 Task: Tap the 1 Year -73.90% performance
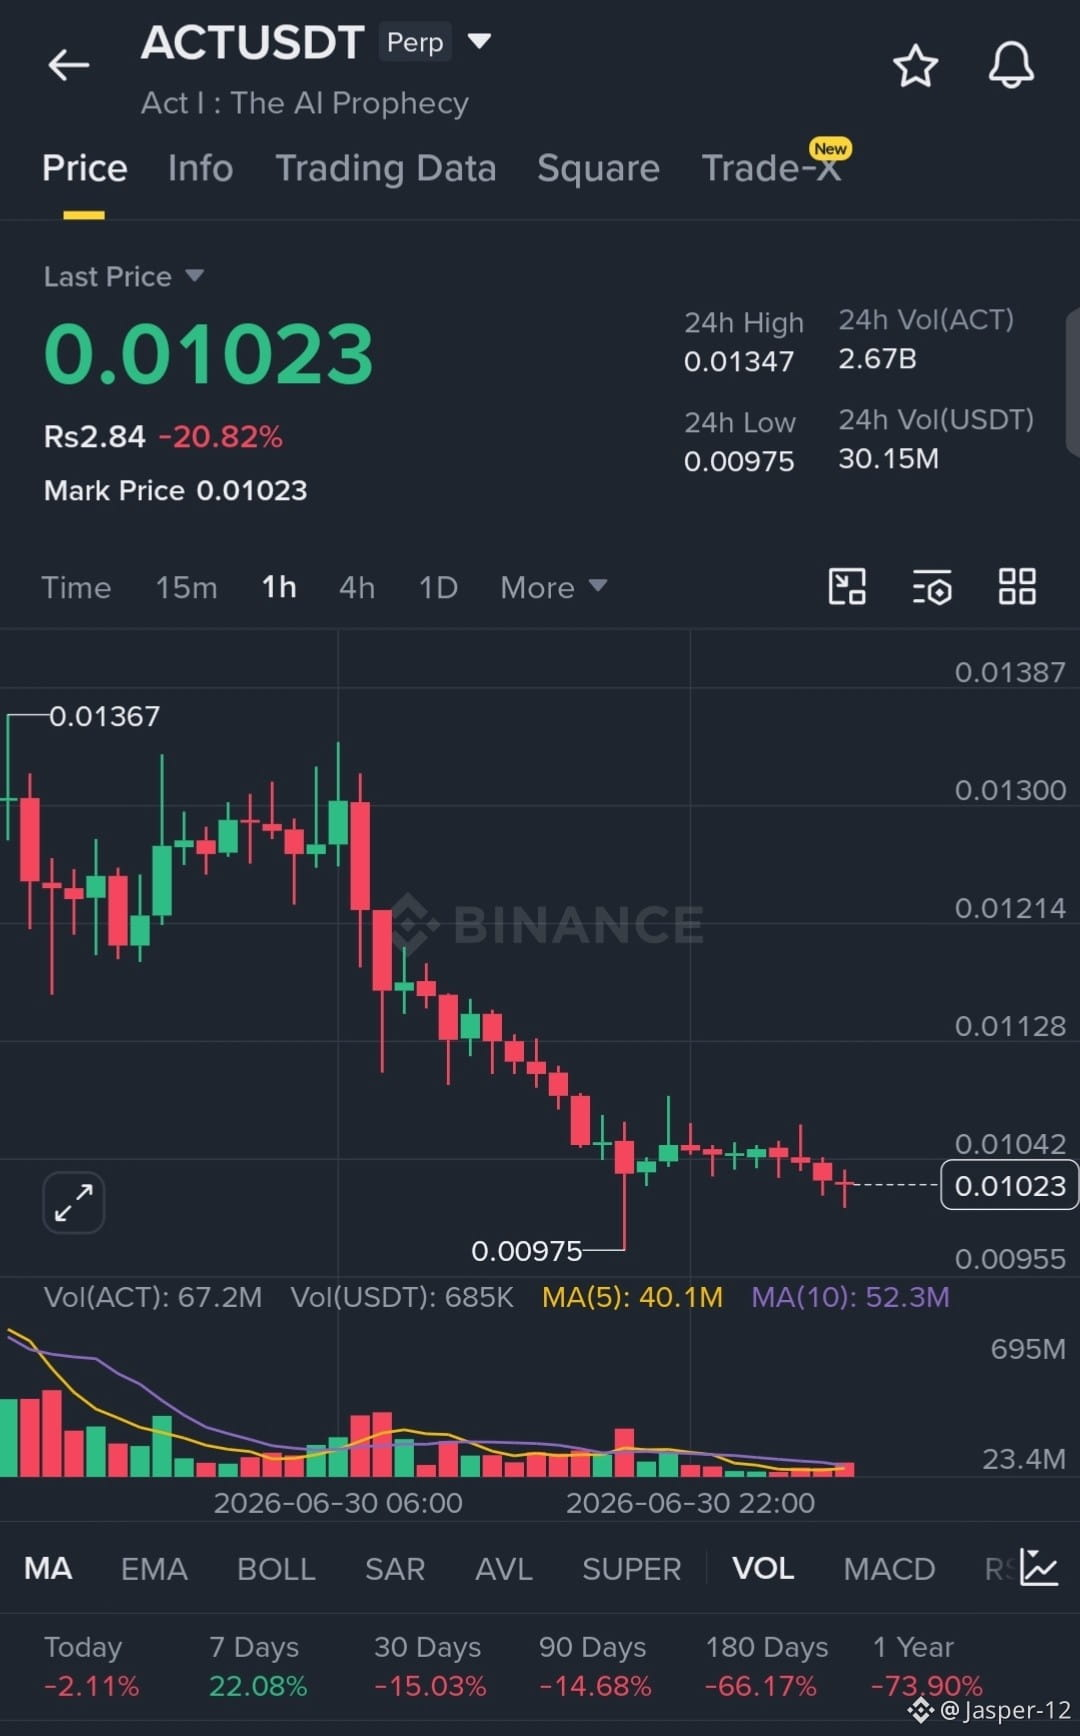(x=926, y=1666)
